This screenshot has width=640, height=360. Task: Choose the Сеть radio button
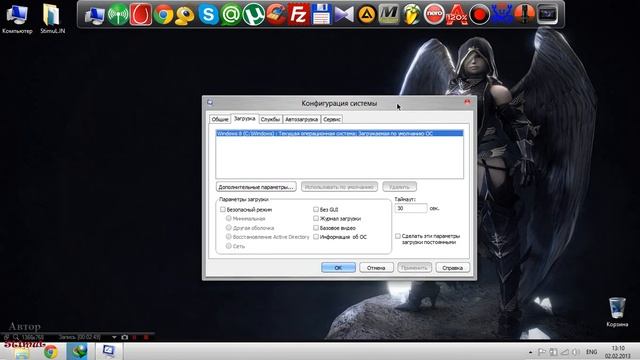tap(229, 246)
